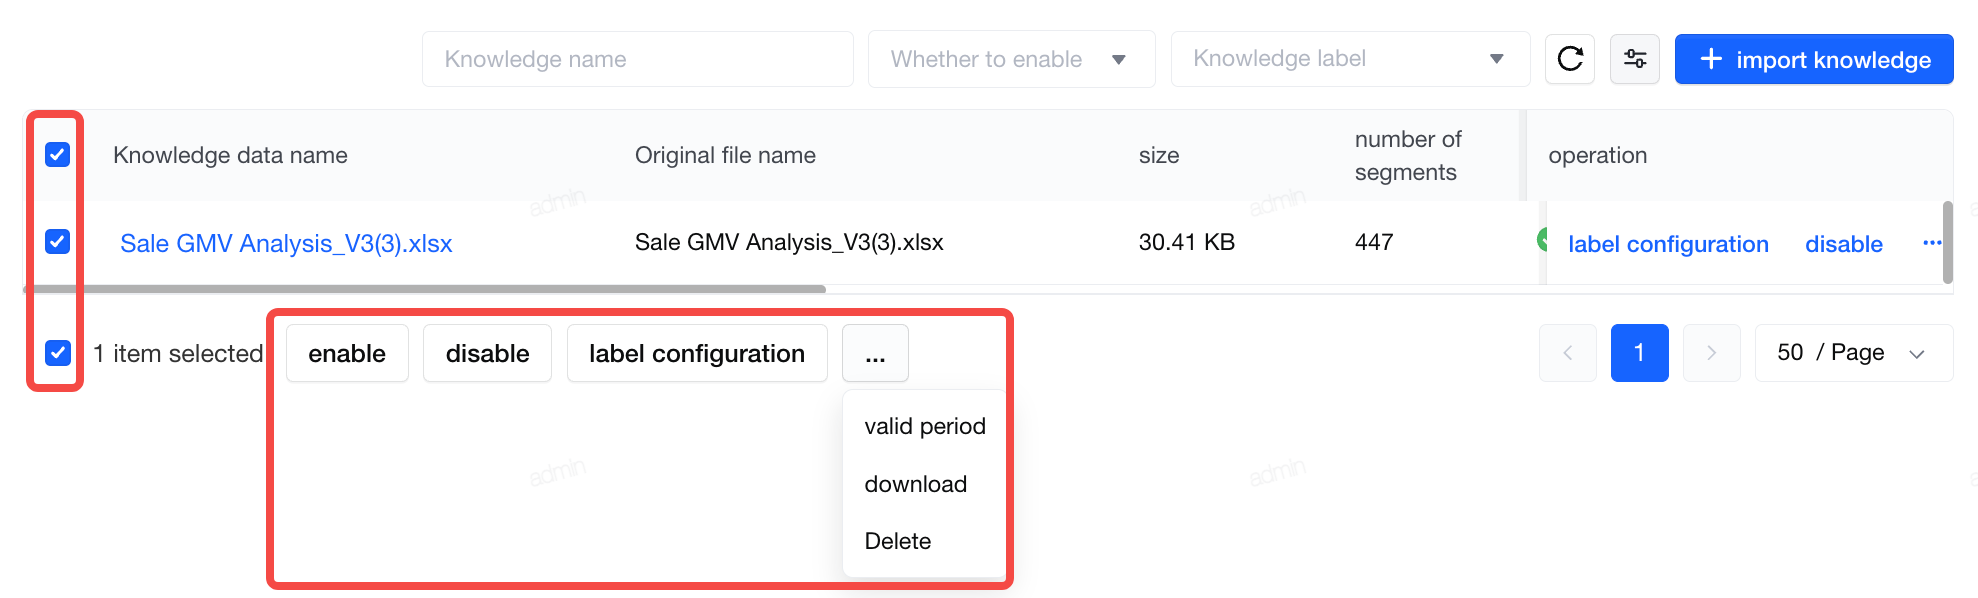
Task: Open the 50 / Page size dropdown
Action: (x=1854, y=353)
